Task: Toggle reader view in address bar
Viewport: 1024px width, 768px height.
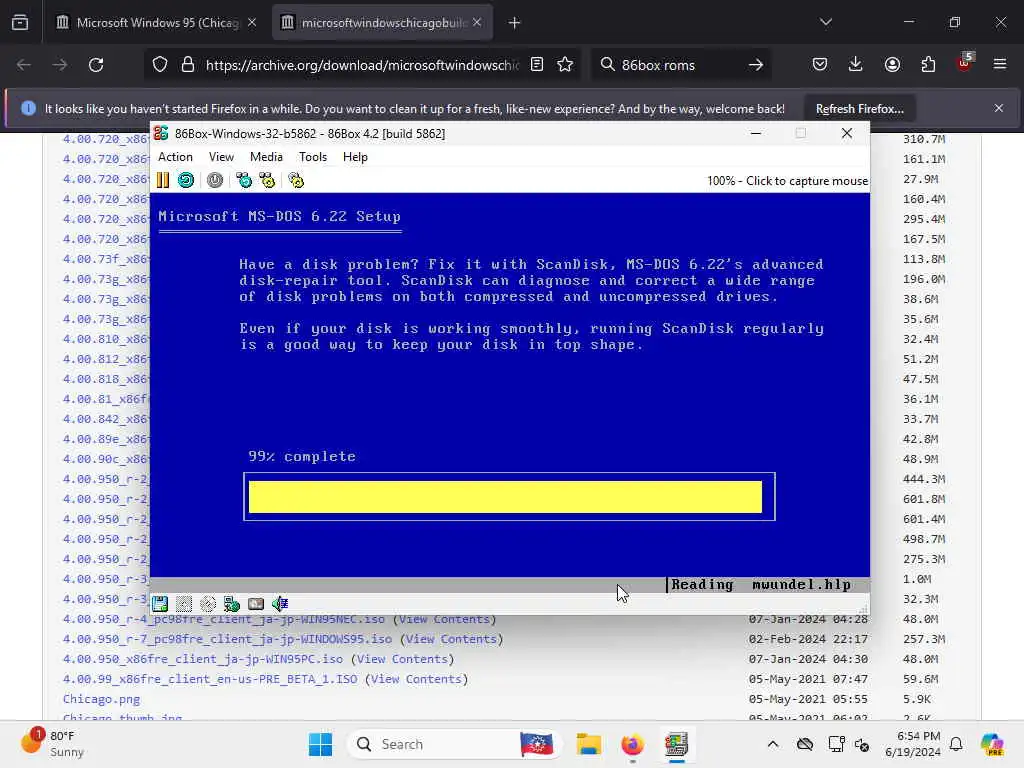Action: 537,65
